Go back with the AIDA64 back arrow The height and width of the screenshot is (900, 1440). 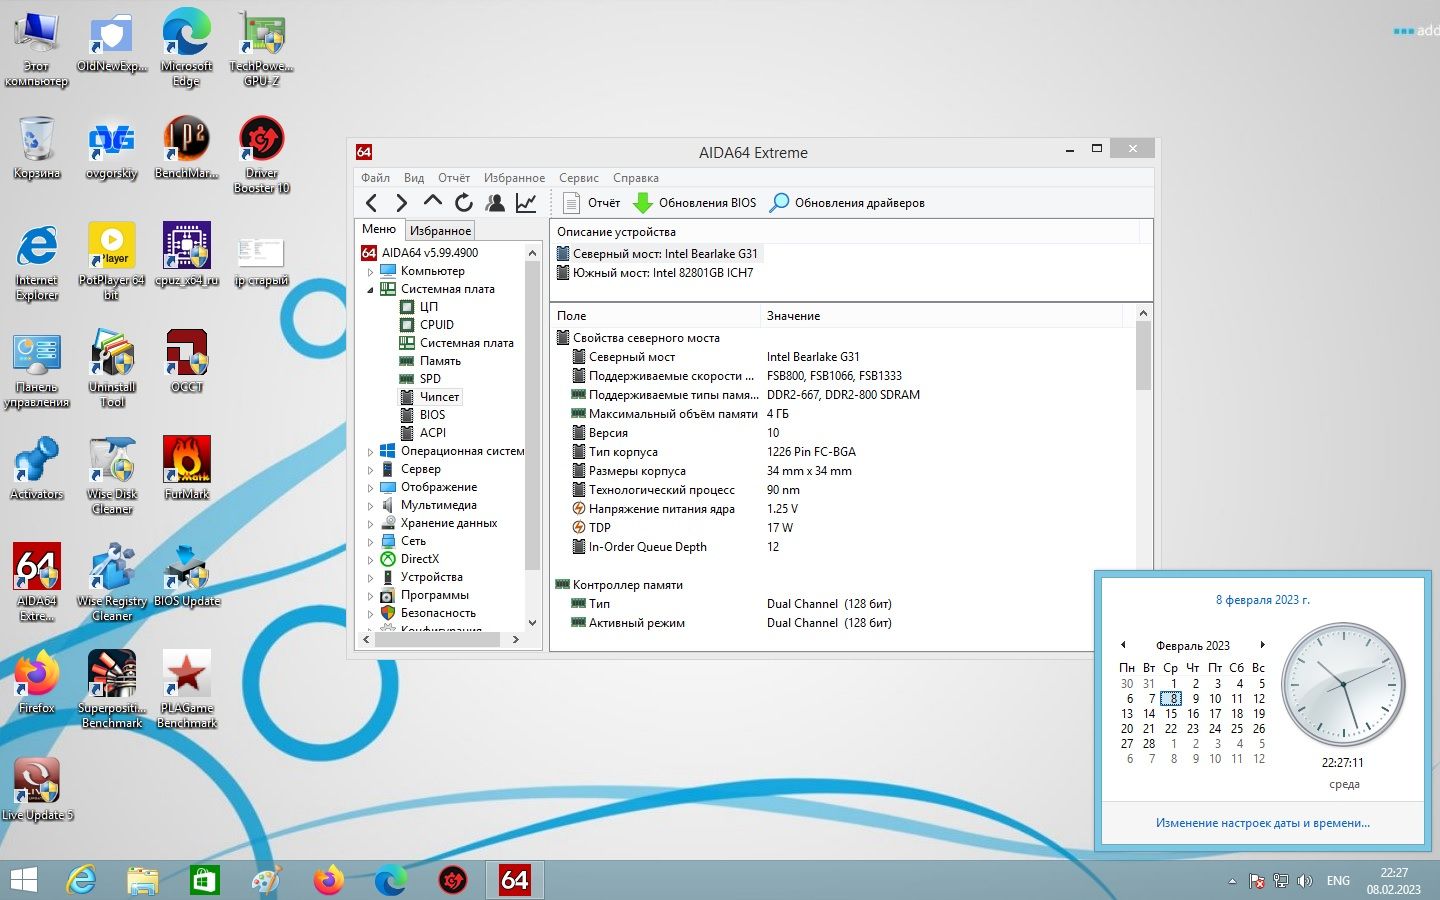(x=372, y=203)
